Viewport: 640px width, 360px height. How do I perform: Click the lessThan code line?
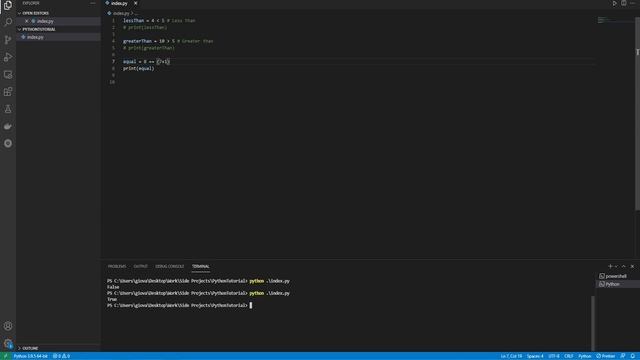[159, 20]
